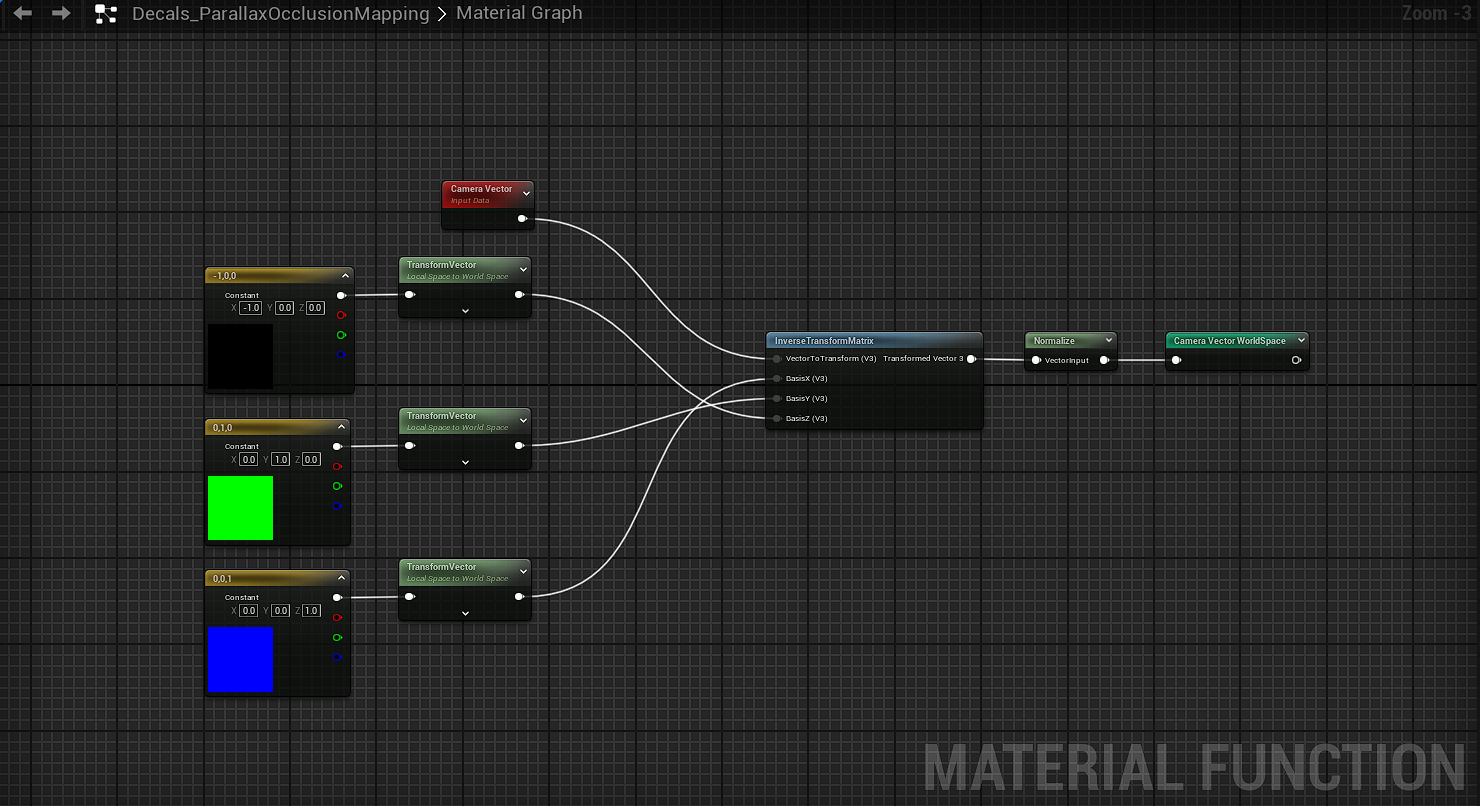Select Decals_ParallaxOcclusionMapping in the breadcrumb
Screen dimensions: 1480x806
click(x=280, y=14)
